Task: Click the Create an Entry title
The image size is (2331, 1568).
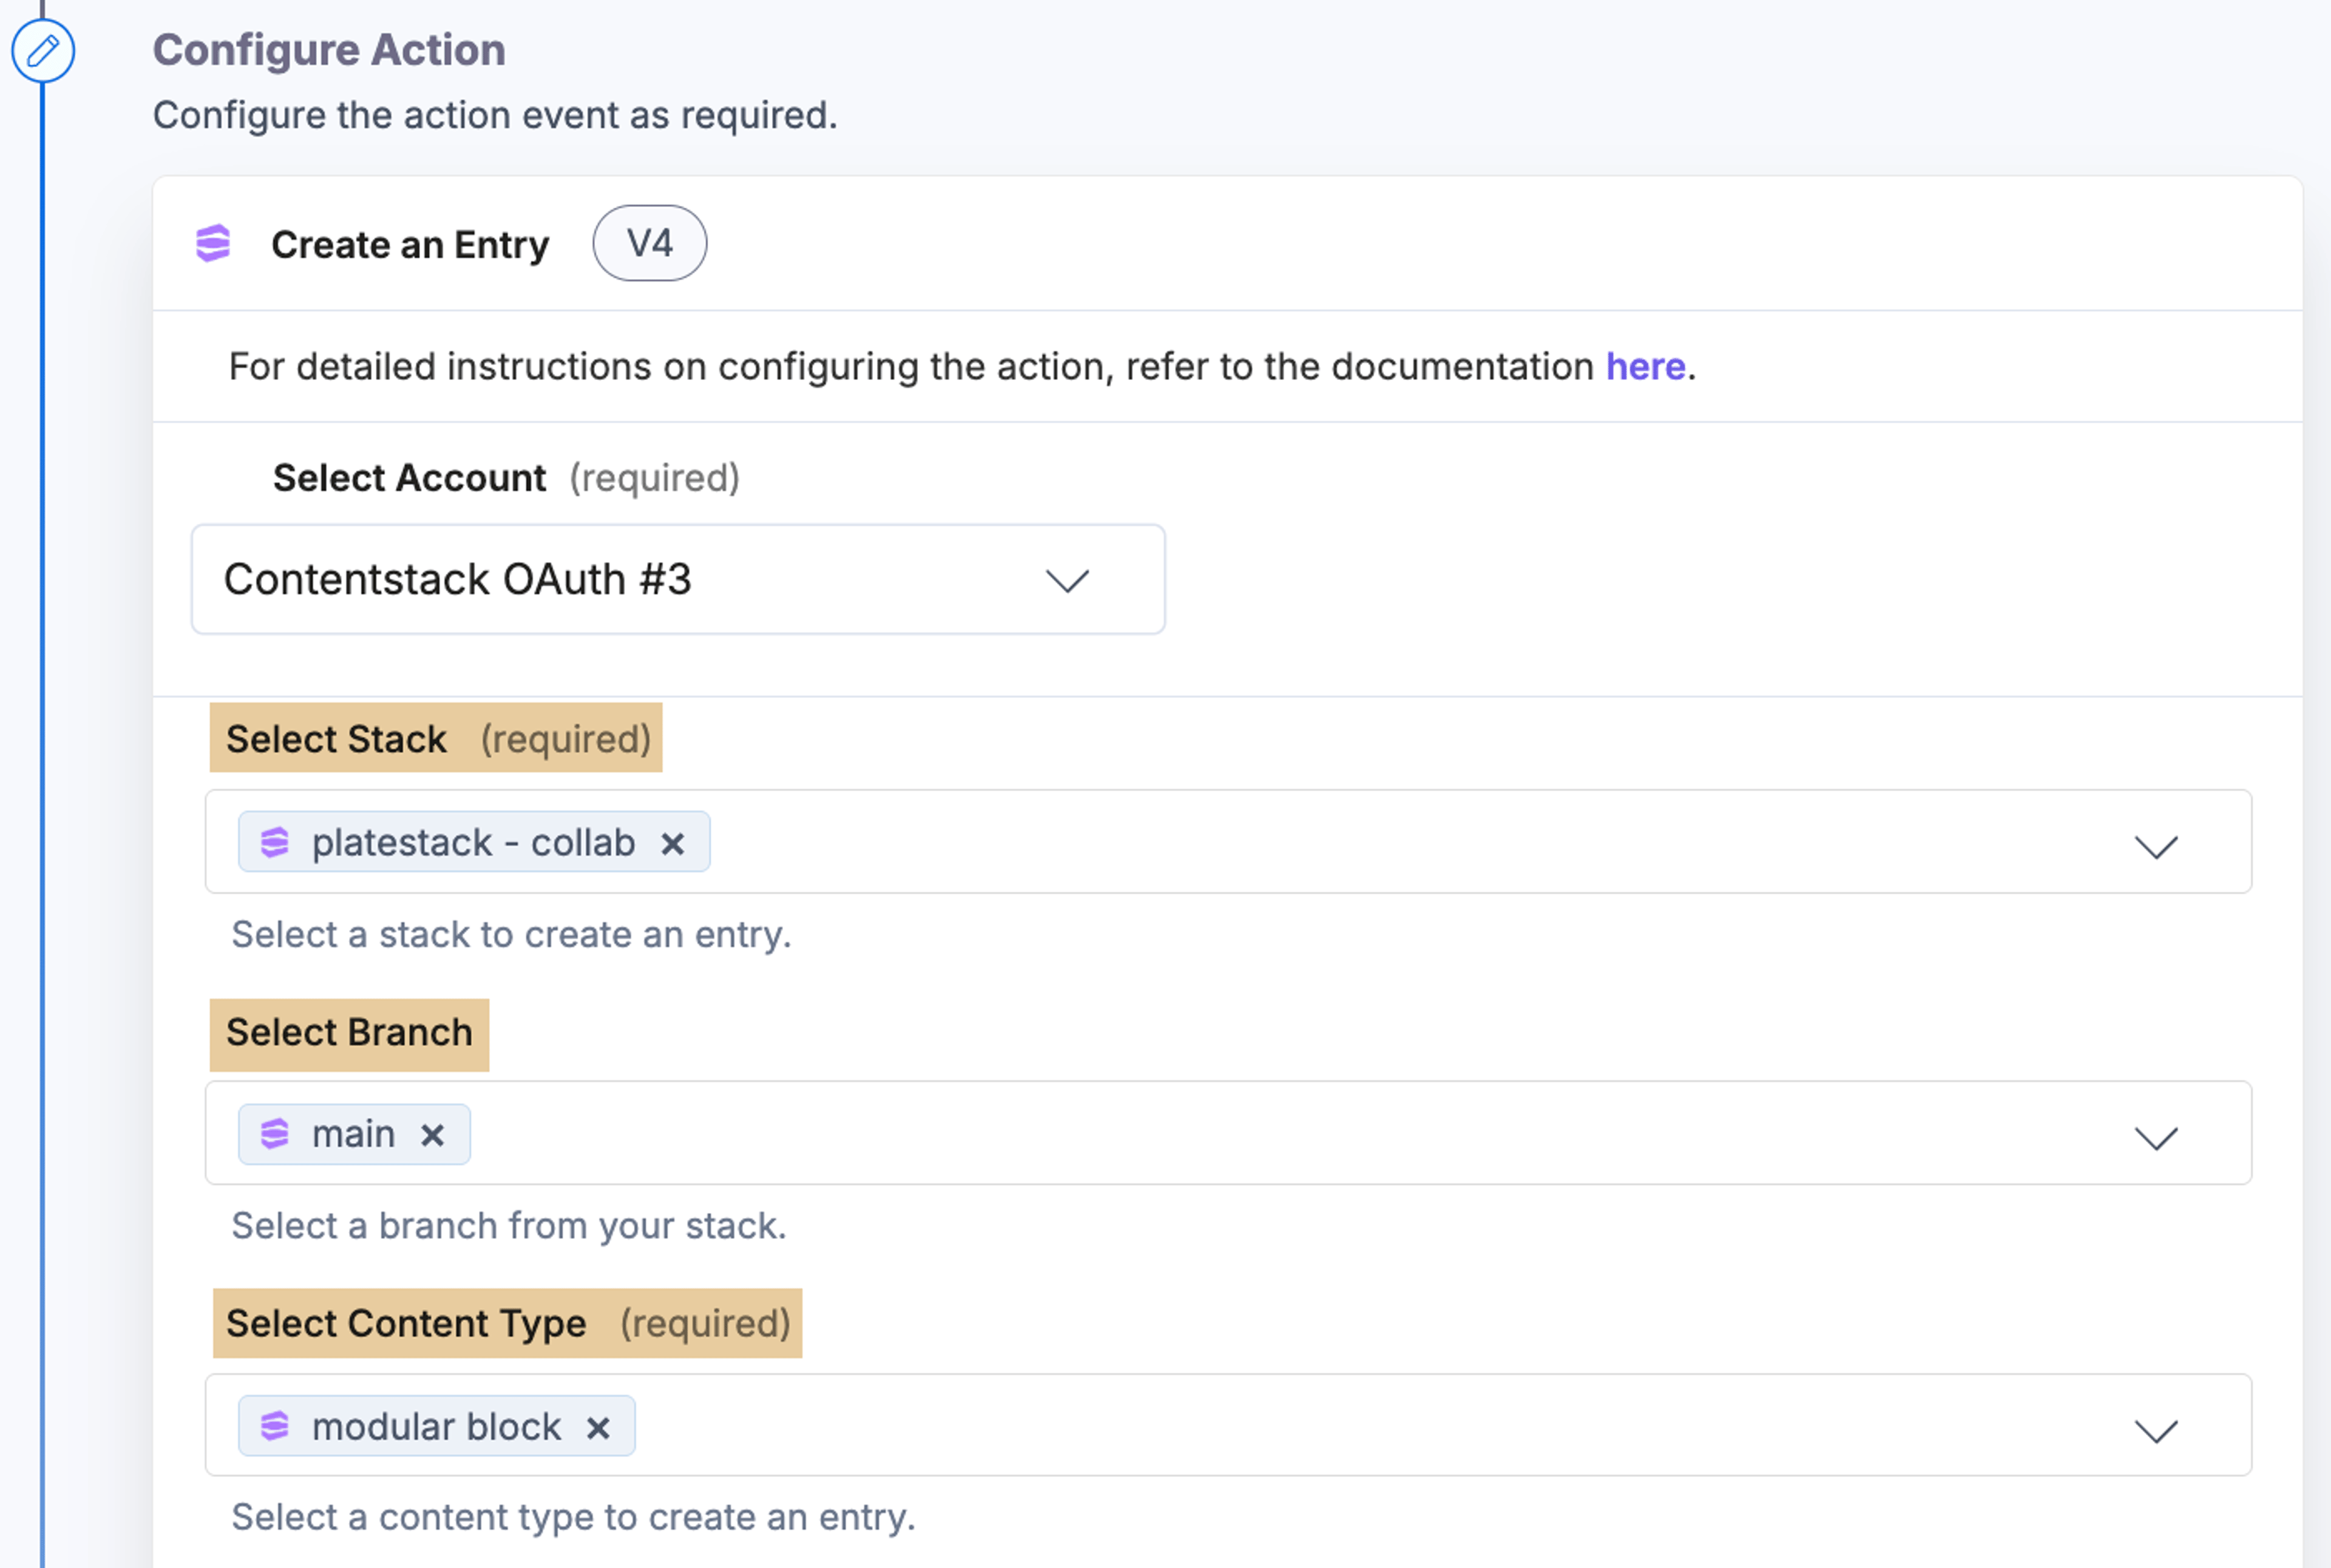Action: [x=410, y=245]
